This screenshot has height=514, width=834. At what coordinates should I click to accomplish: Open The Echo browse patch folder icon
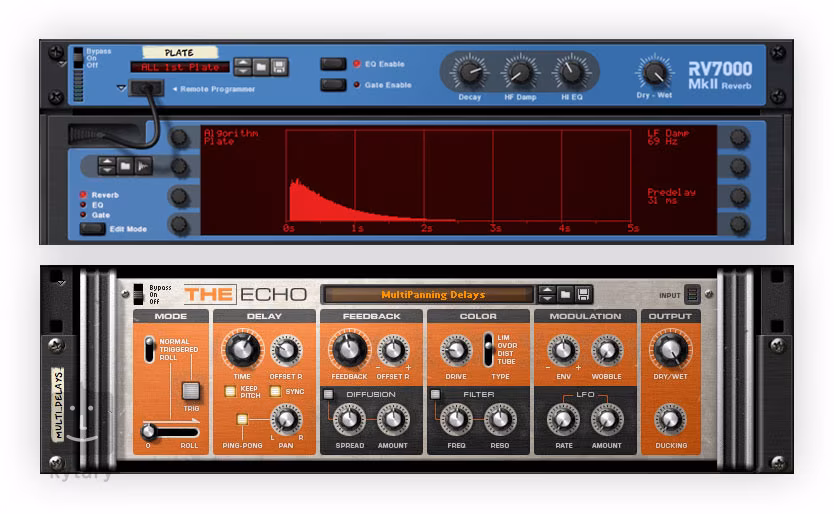pos(565,294)
